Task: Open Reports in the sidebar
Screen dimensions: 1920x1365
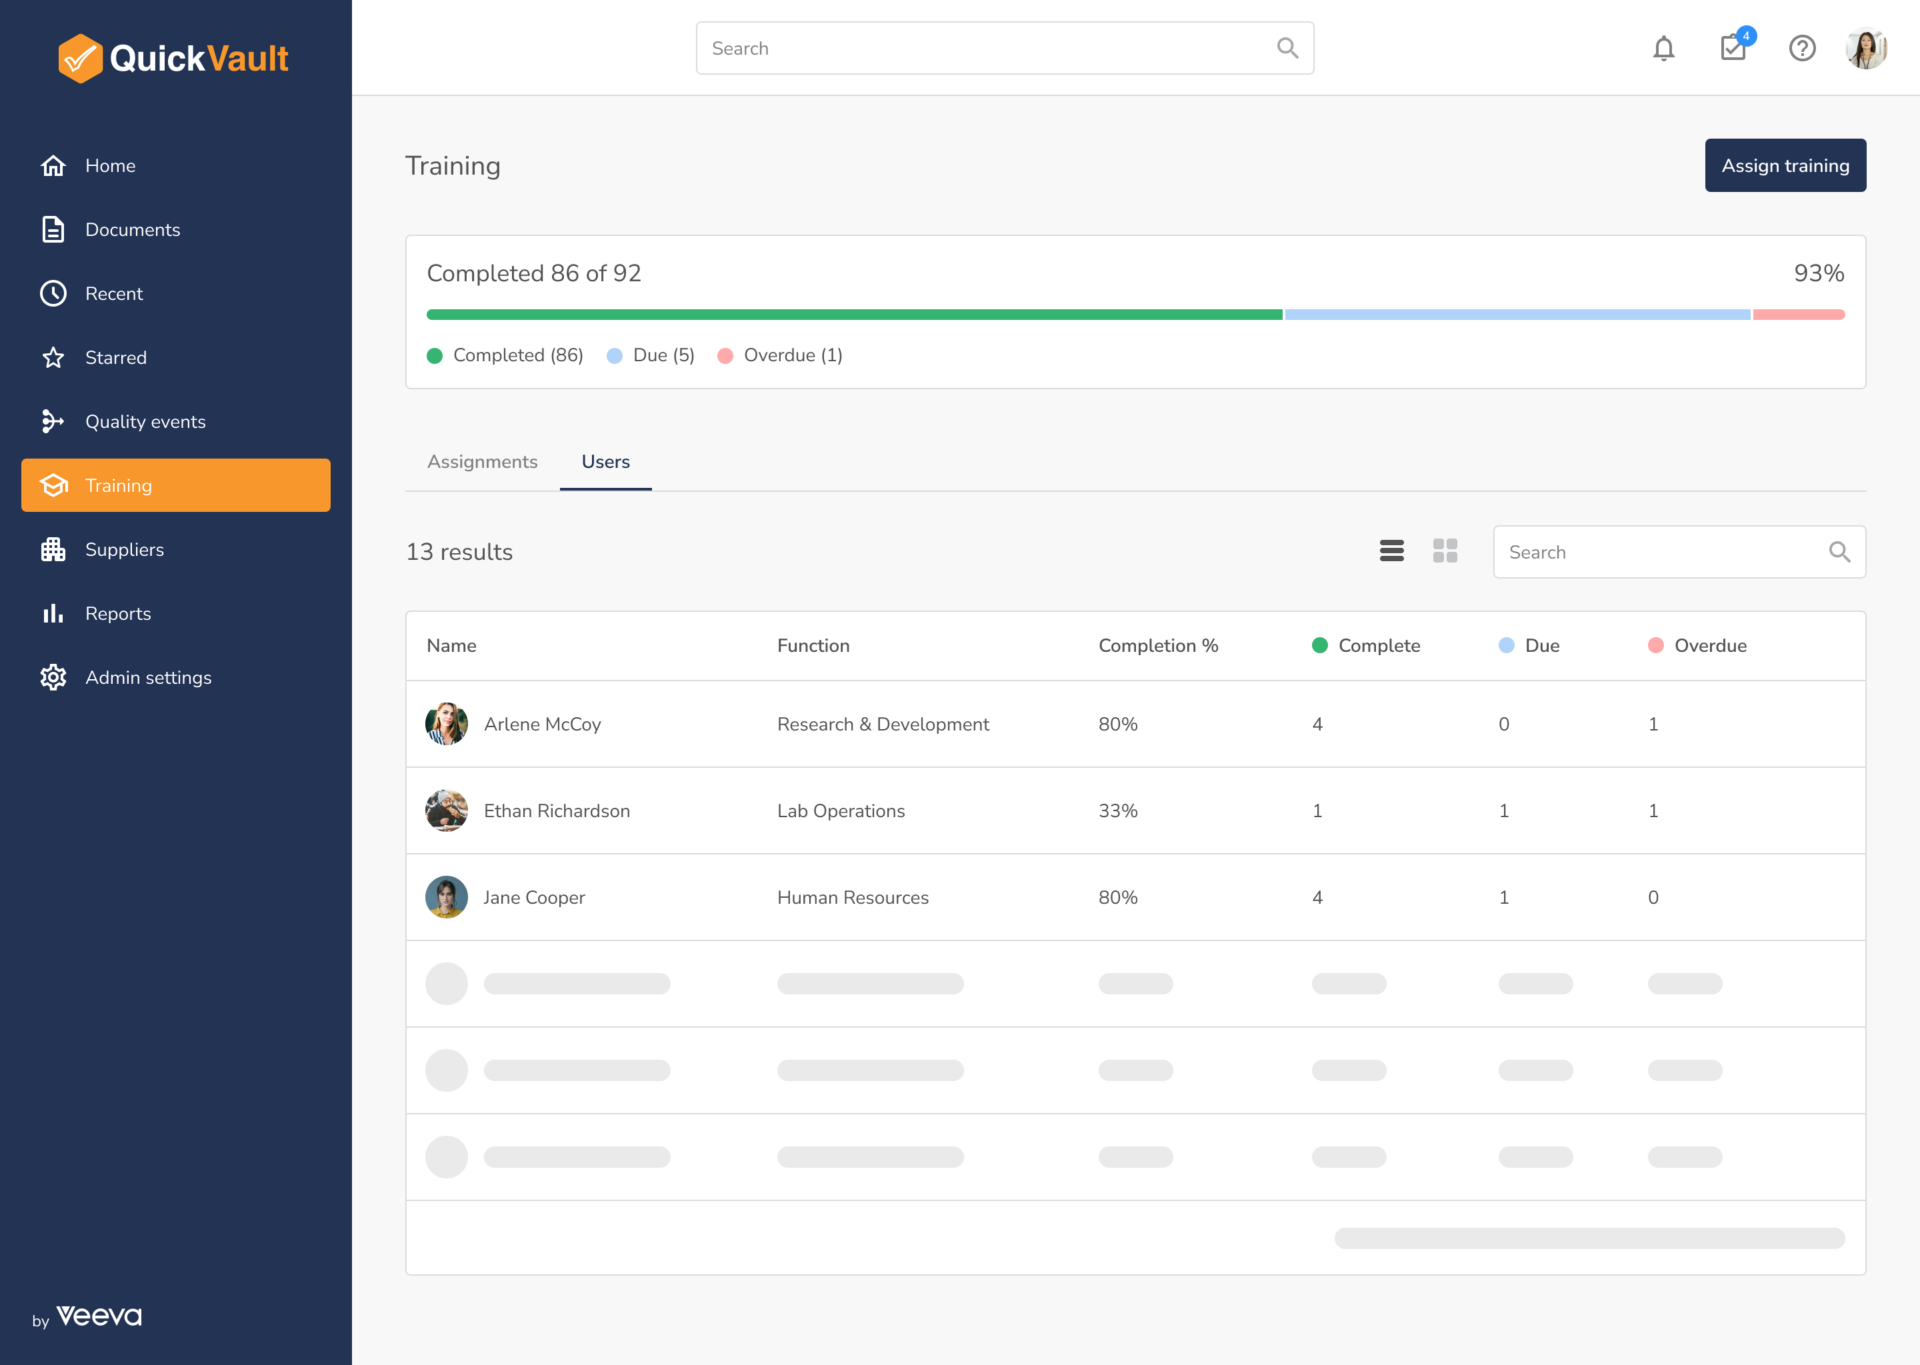Action: pyautogui.click(x=117, y=613)
